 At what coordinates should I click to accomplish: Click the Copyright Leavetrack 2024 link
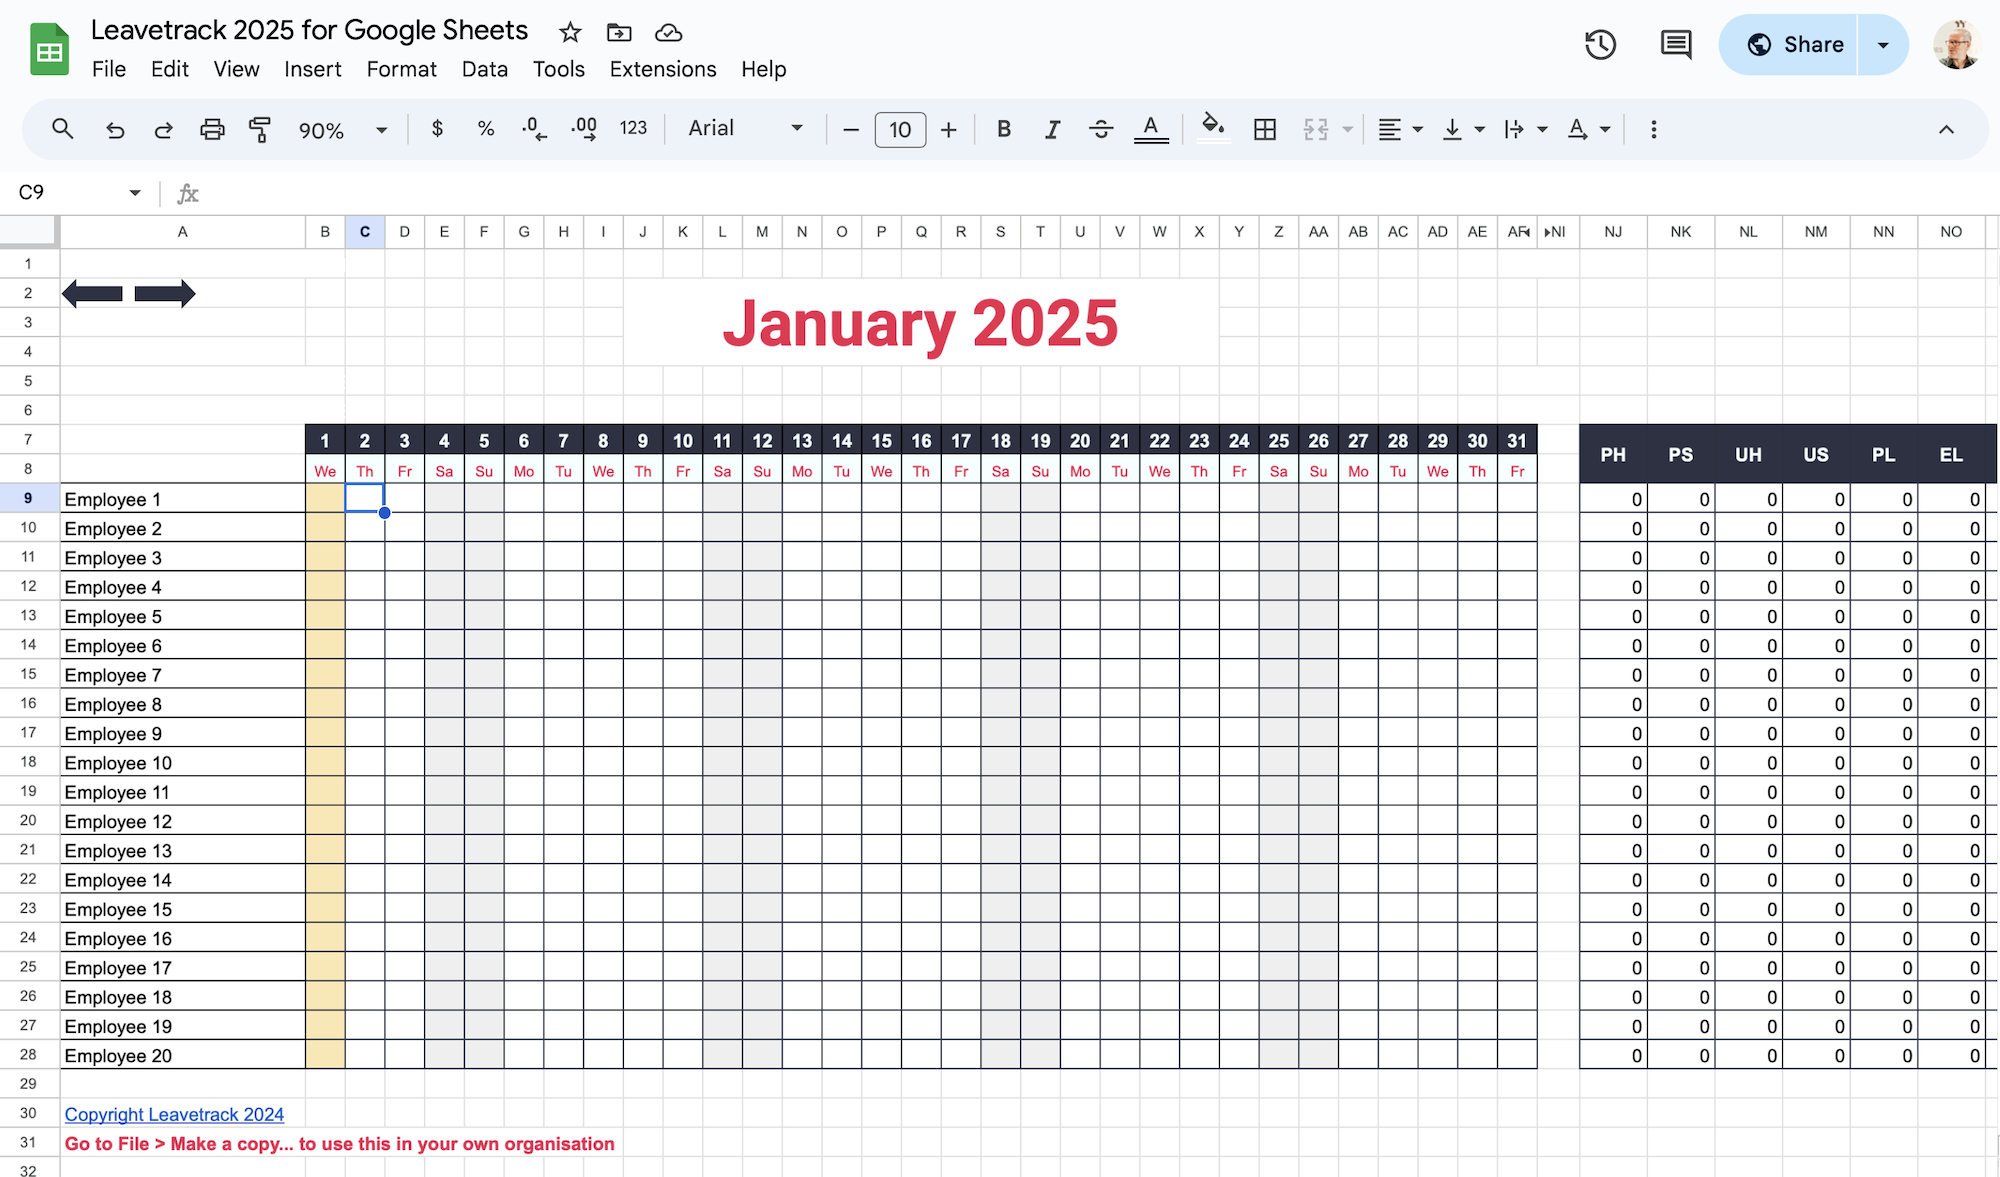point(174,1114)
